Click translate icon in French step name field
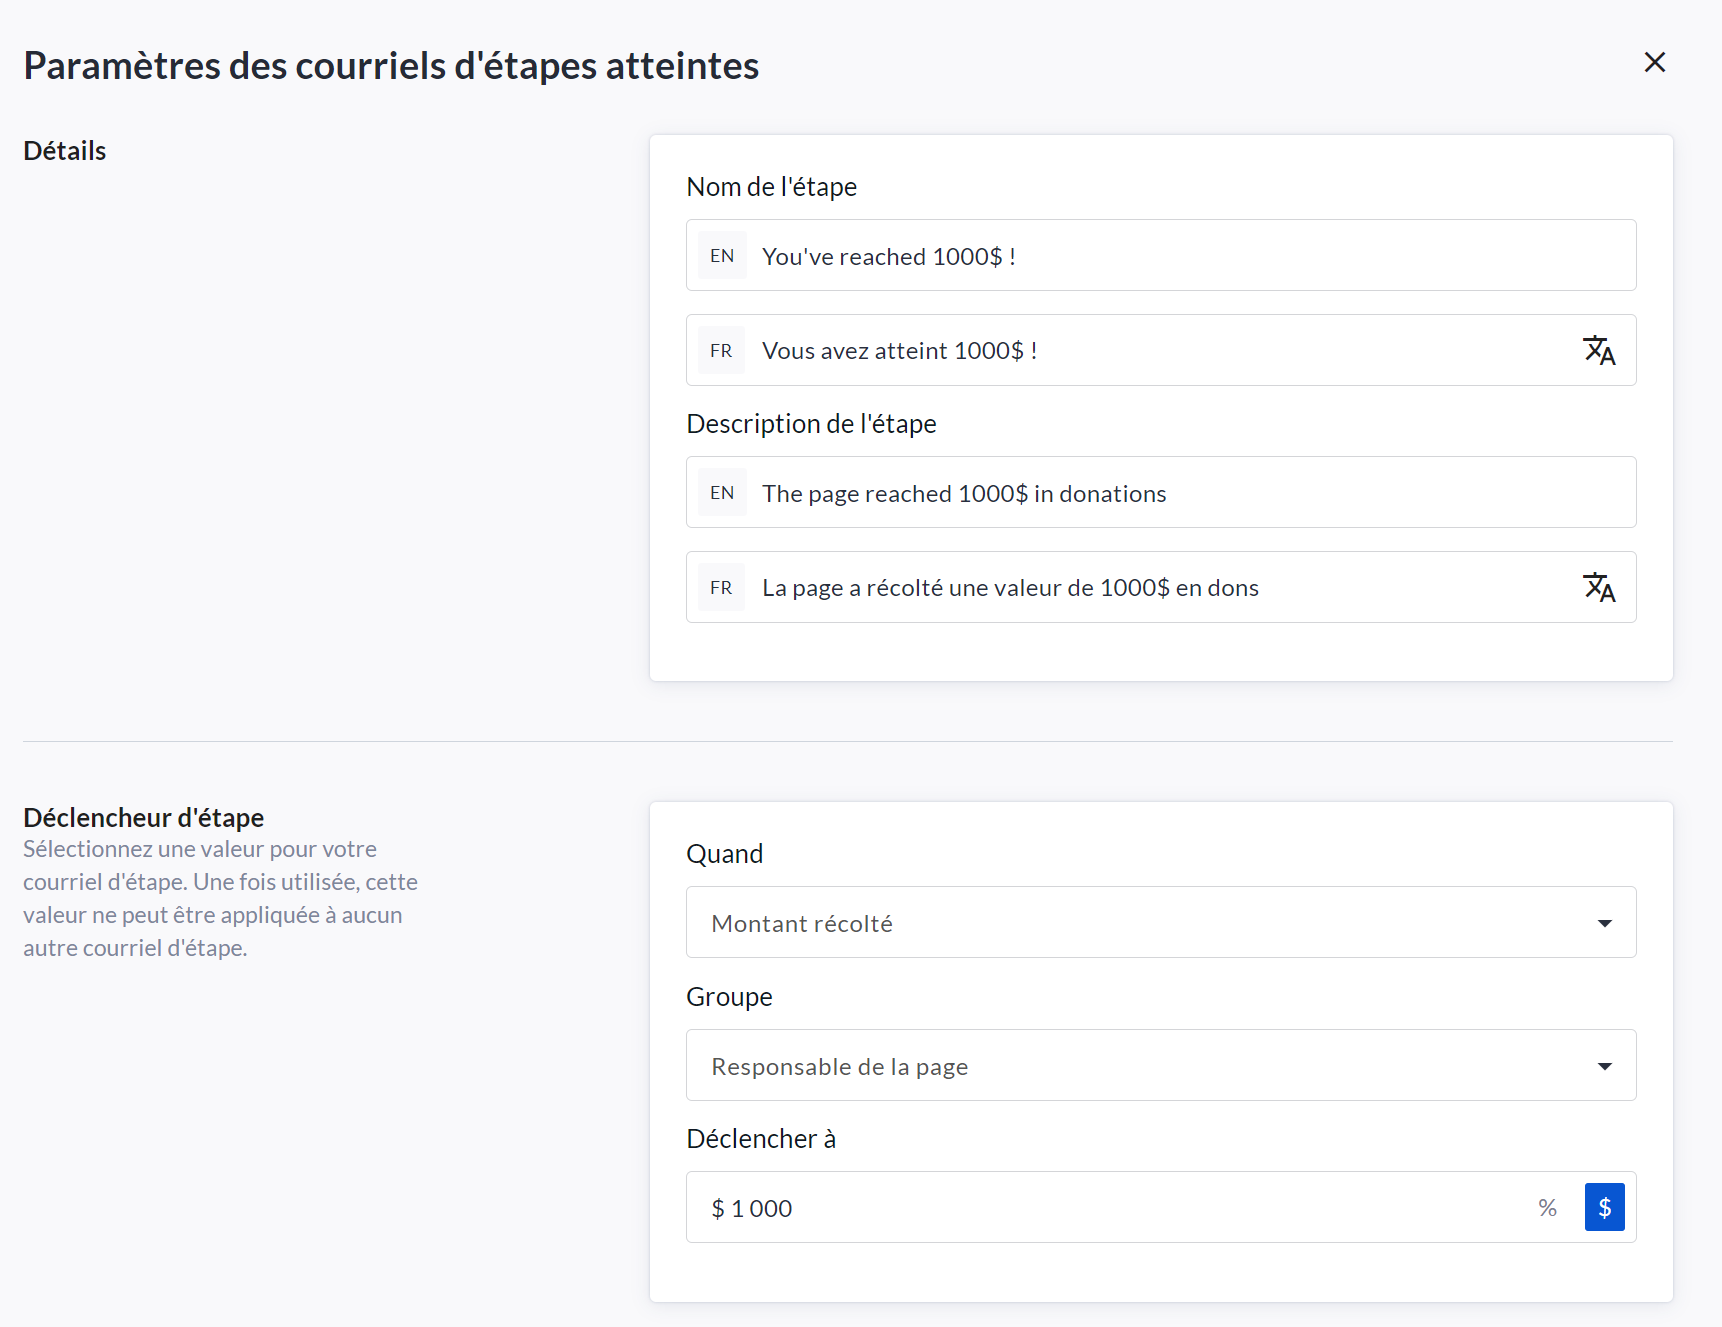 (1599, 350)
